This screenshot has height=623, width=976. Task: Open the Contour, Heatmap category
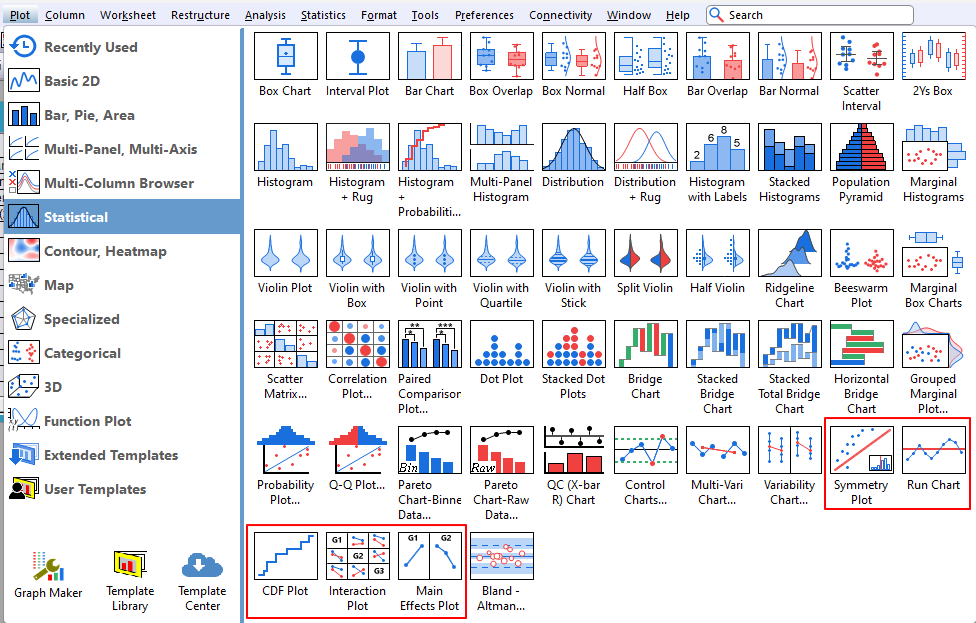tap(104, 251)
